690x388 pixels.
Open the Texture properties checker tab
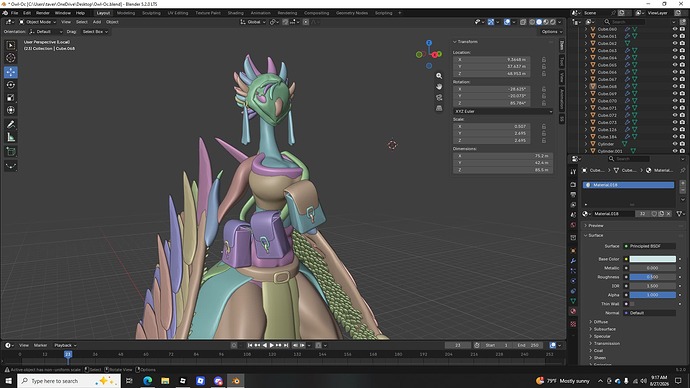pos(573,324)
